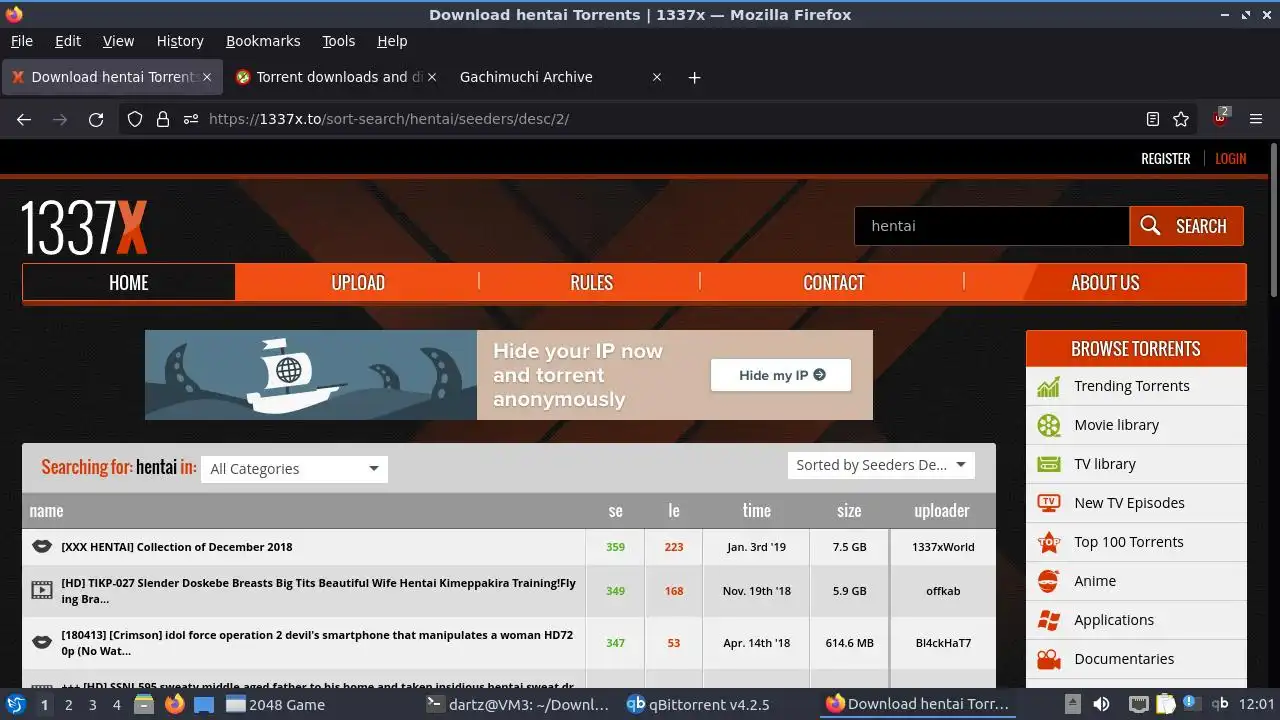Open the clipboard tray icon
The height and width of the screenshot is (720, 1280).
tap(1165, 704)
